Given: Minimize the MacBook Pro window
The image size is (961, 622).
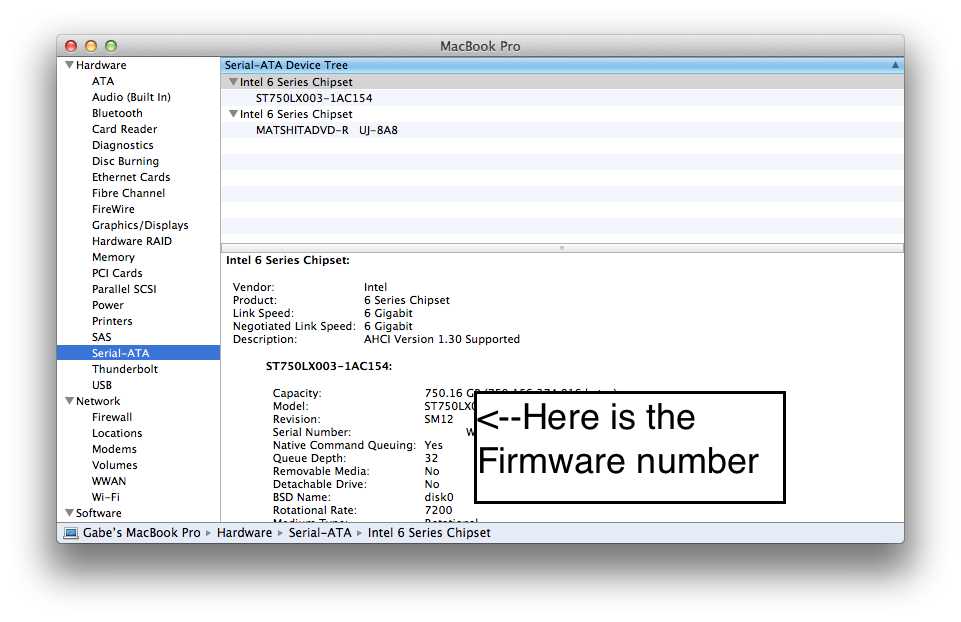Looking at the screenshot, I should click(91, 46).
